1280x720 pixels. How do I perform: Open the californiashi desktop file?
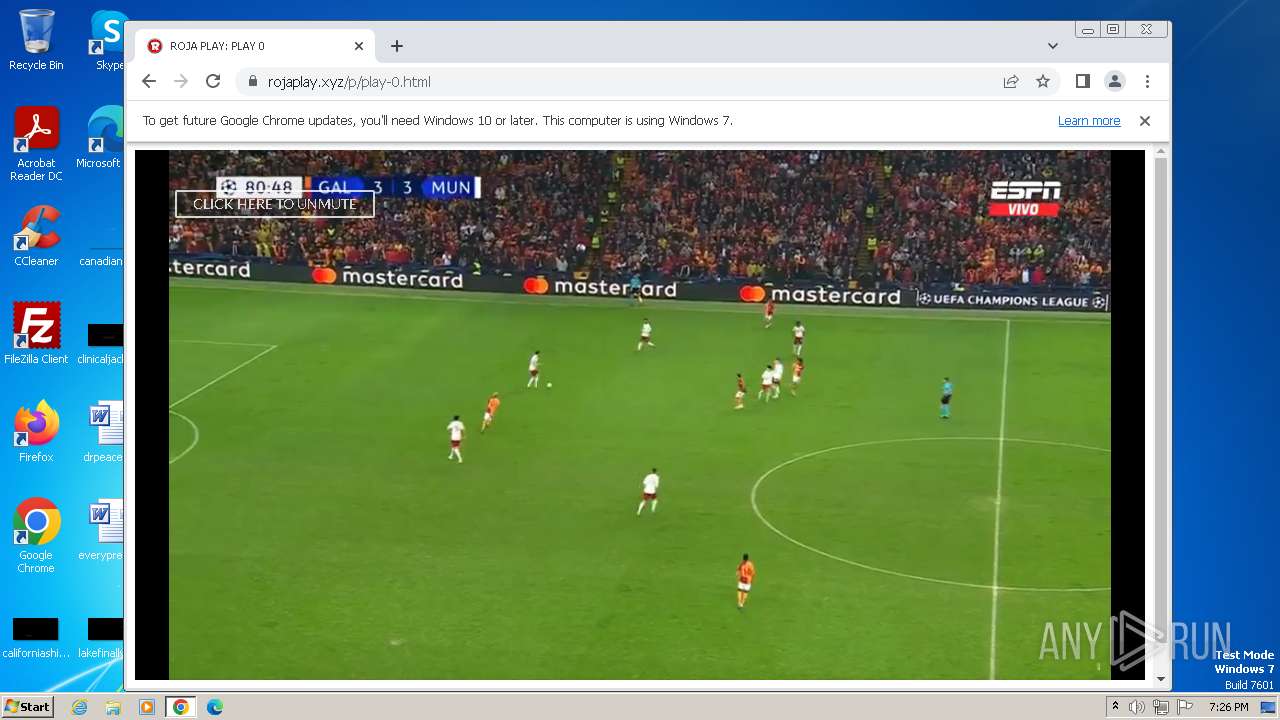tap(36, 638)
